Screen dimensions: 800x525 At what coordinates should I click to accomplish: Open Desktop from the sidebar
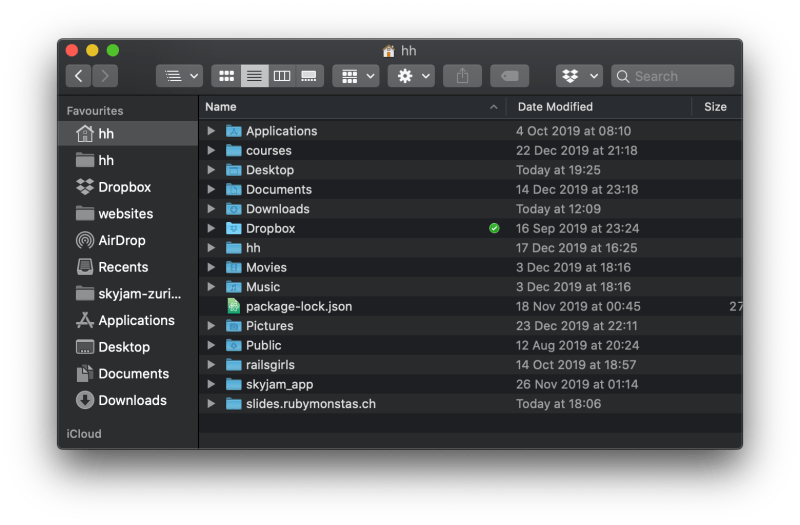pyautogui.click(x=128, y=347)
